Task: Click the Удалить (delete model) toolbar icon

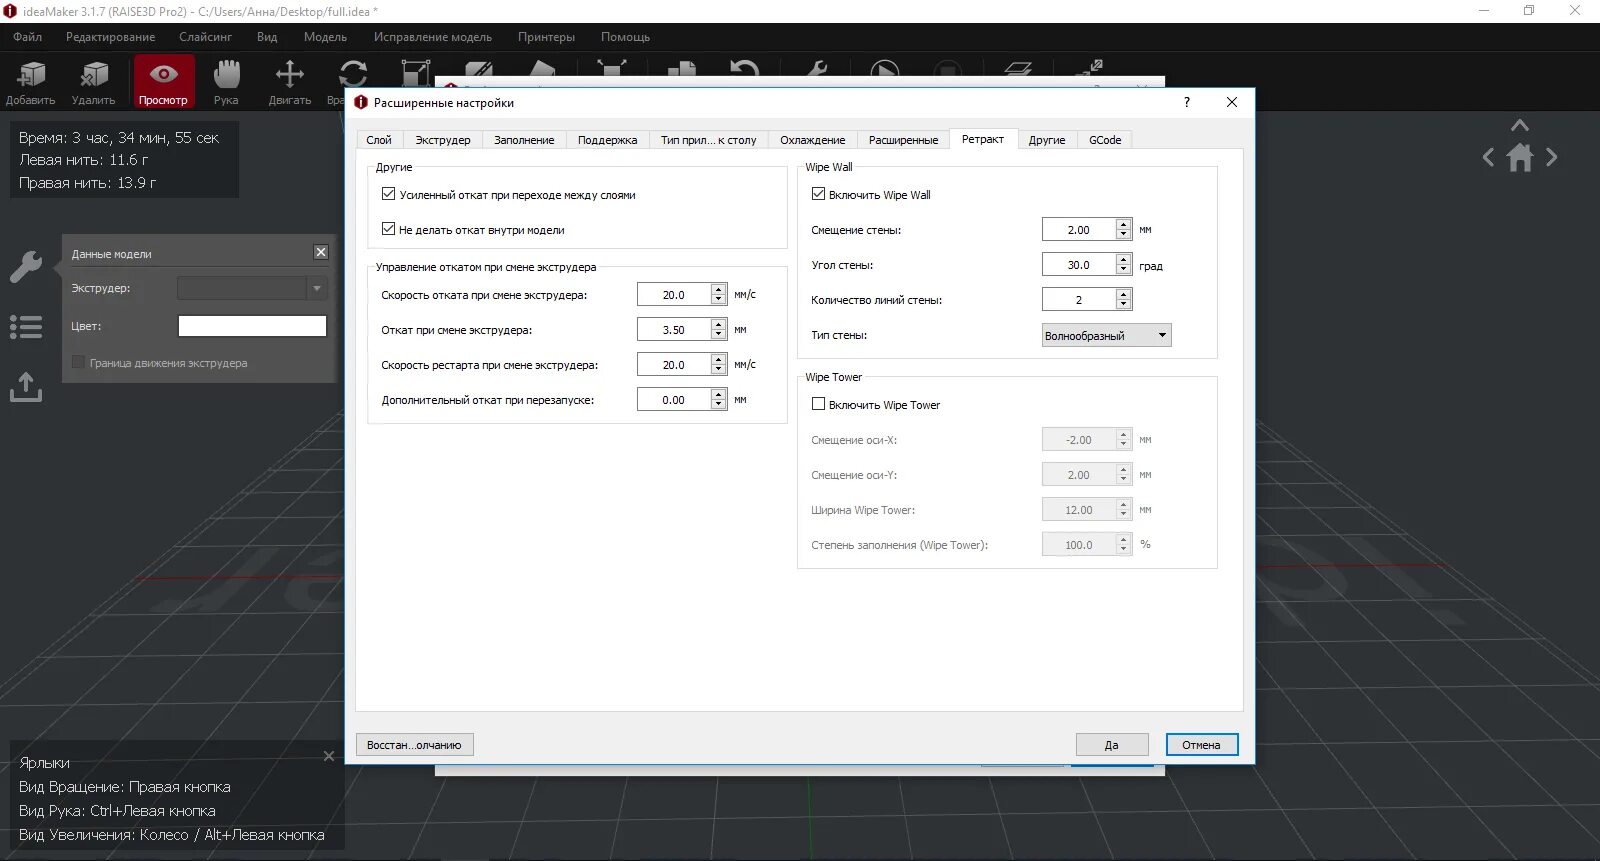Action: [93, 82]
